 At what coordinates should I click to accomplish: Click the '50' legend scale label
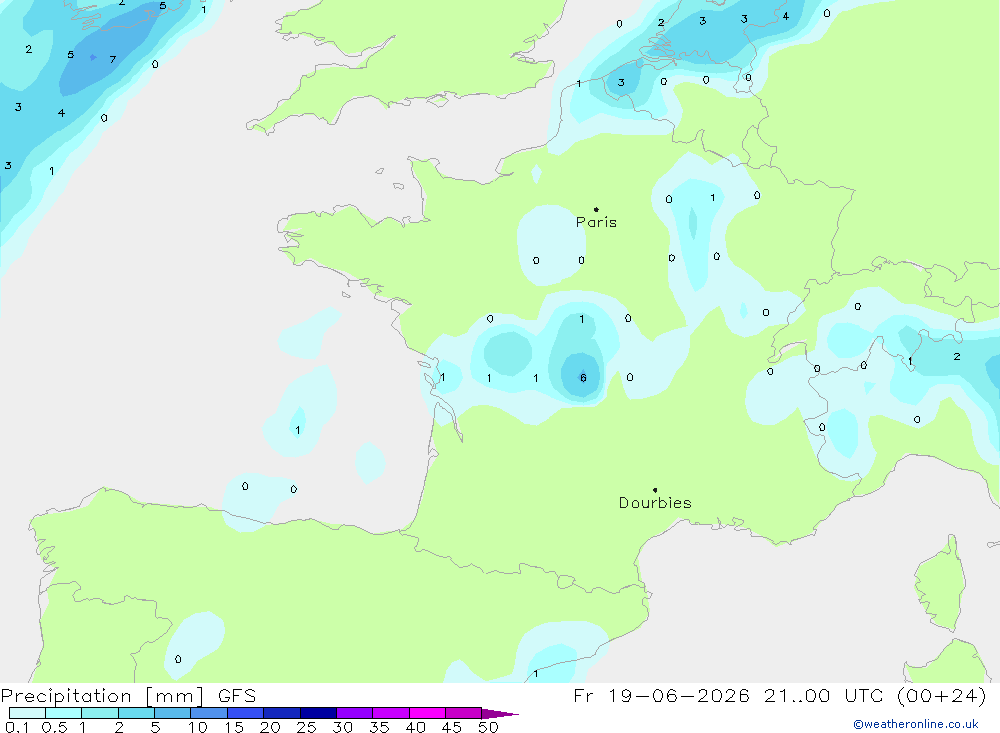click(489, 727)
